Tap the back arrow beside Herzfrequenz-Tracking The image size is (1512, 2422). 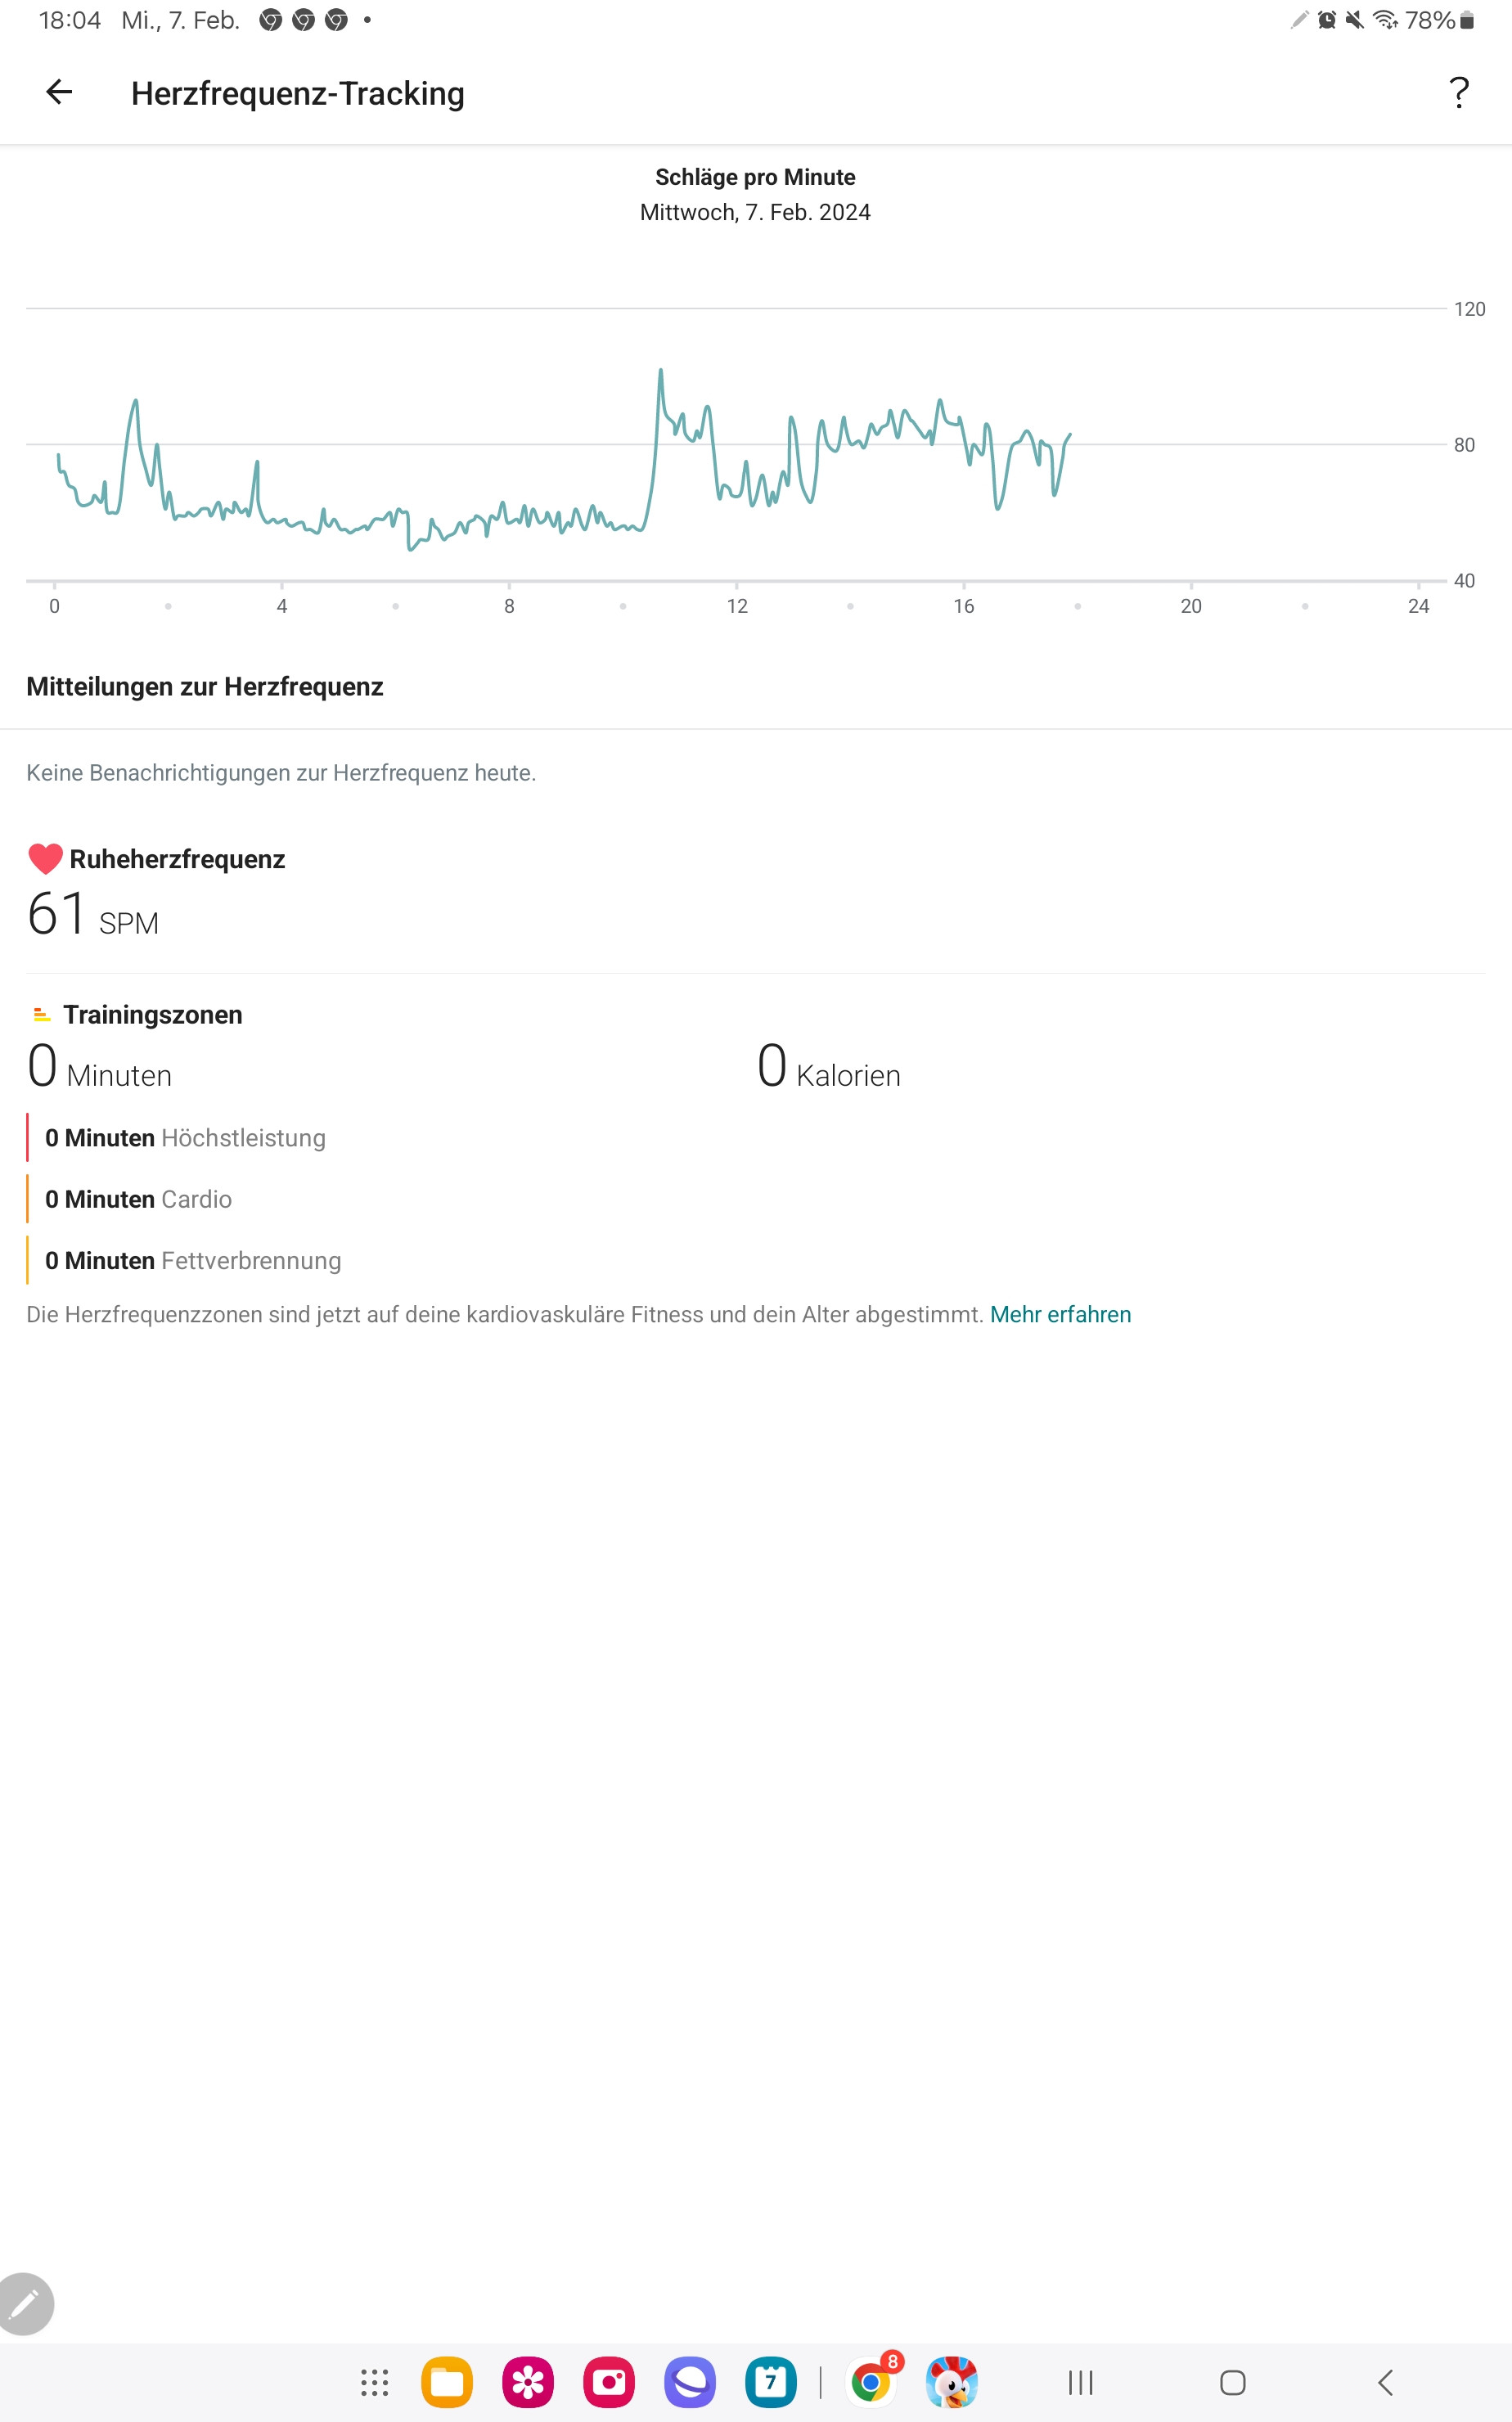59,92
